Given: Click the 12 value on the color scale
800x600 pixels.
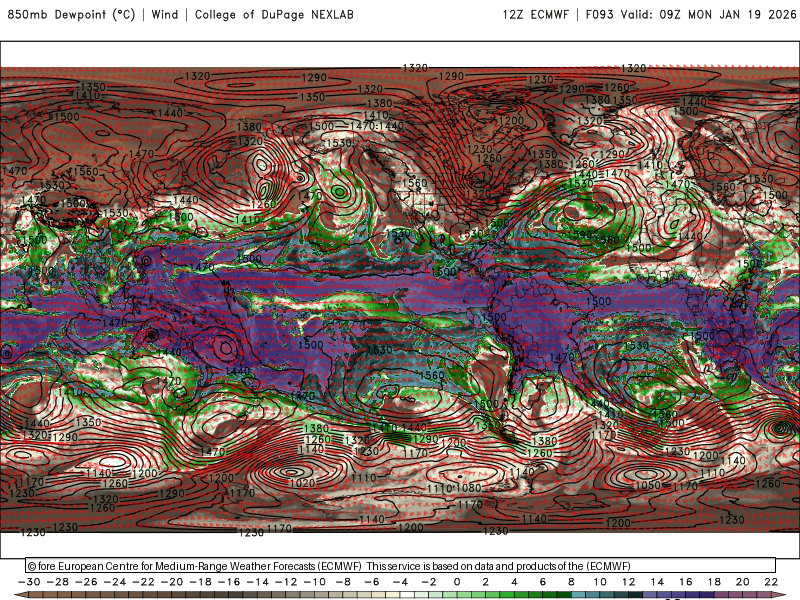Looking at the screenshot, I should 629,582.
